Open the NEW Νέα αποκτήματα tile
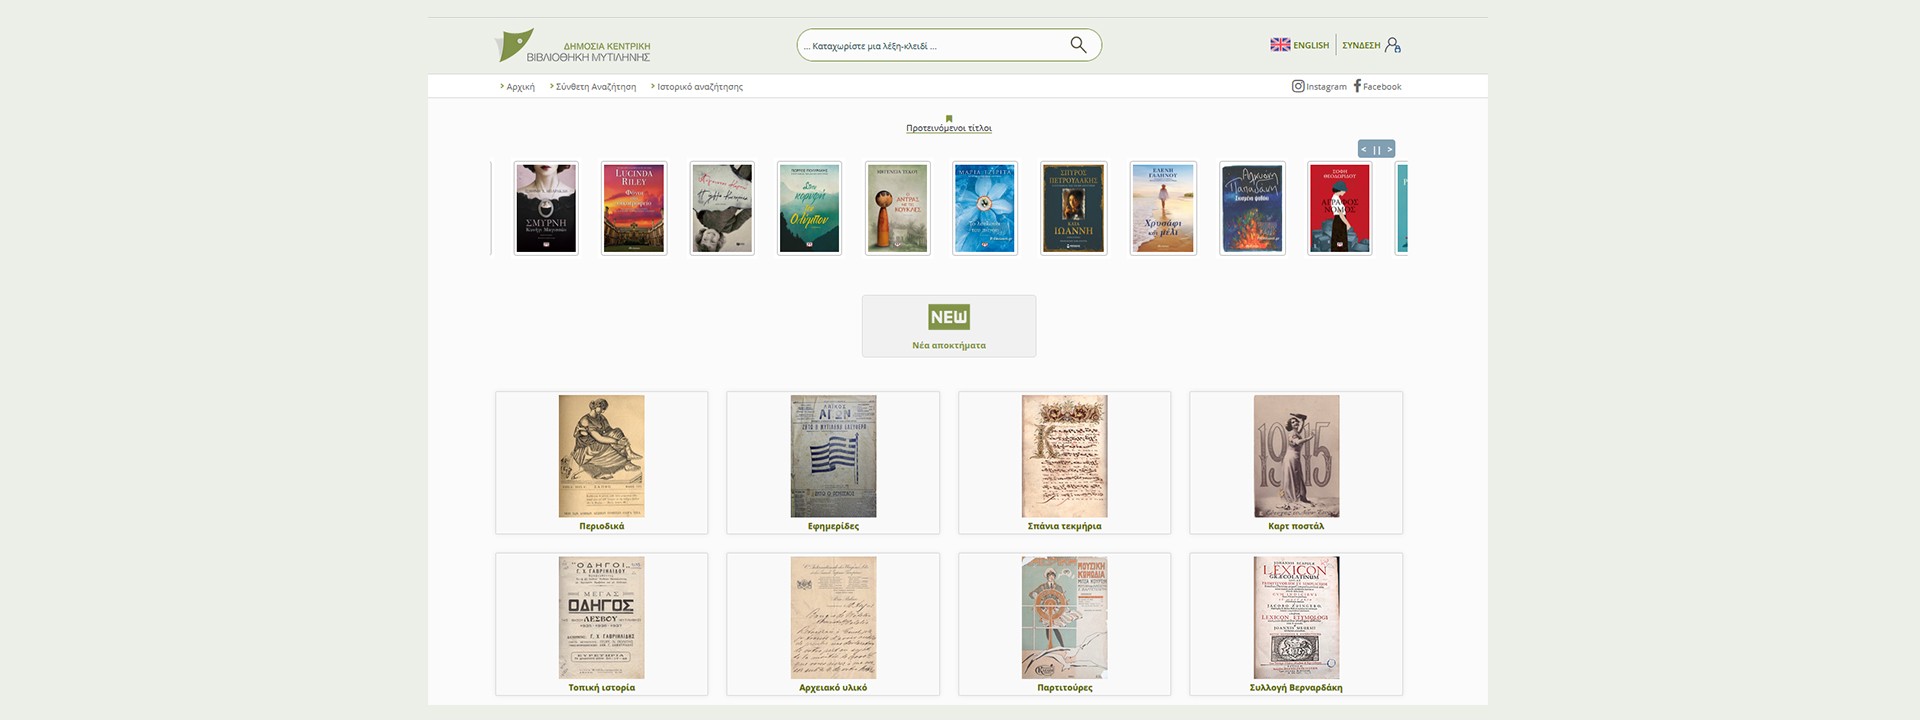The image size is (1920, 720). [948, 326]
